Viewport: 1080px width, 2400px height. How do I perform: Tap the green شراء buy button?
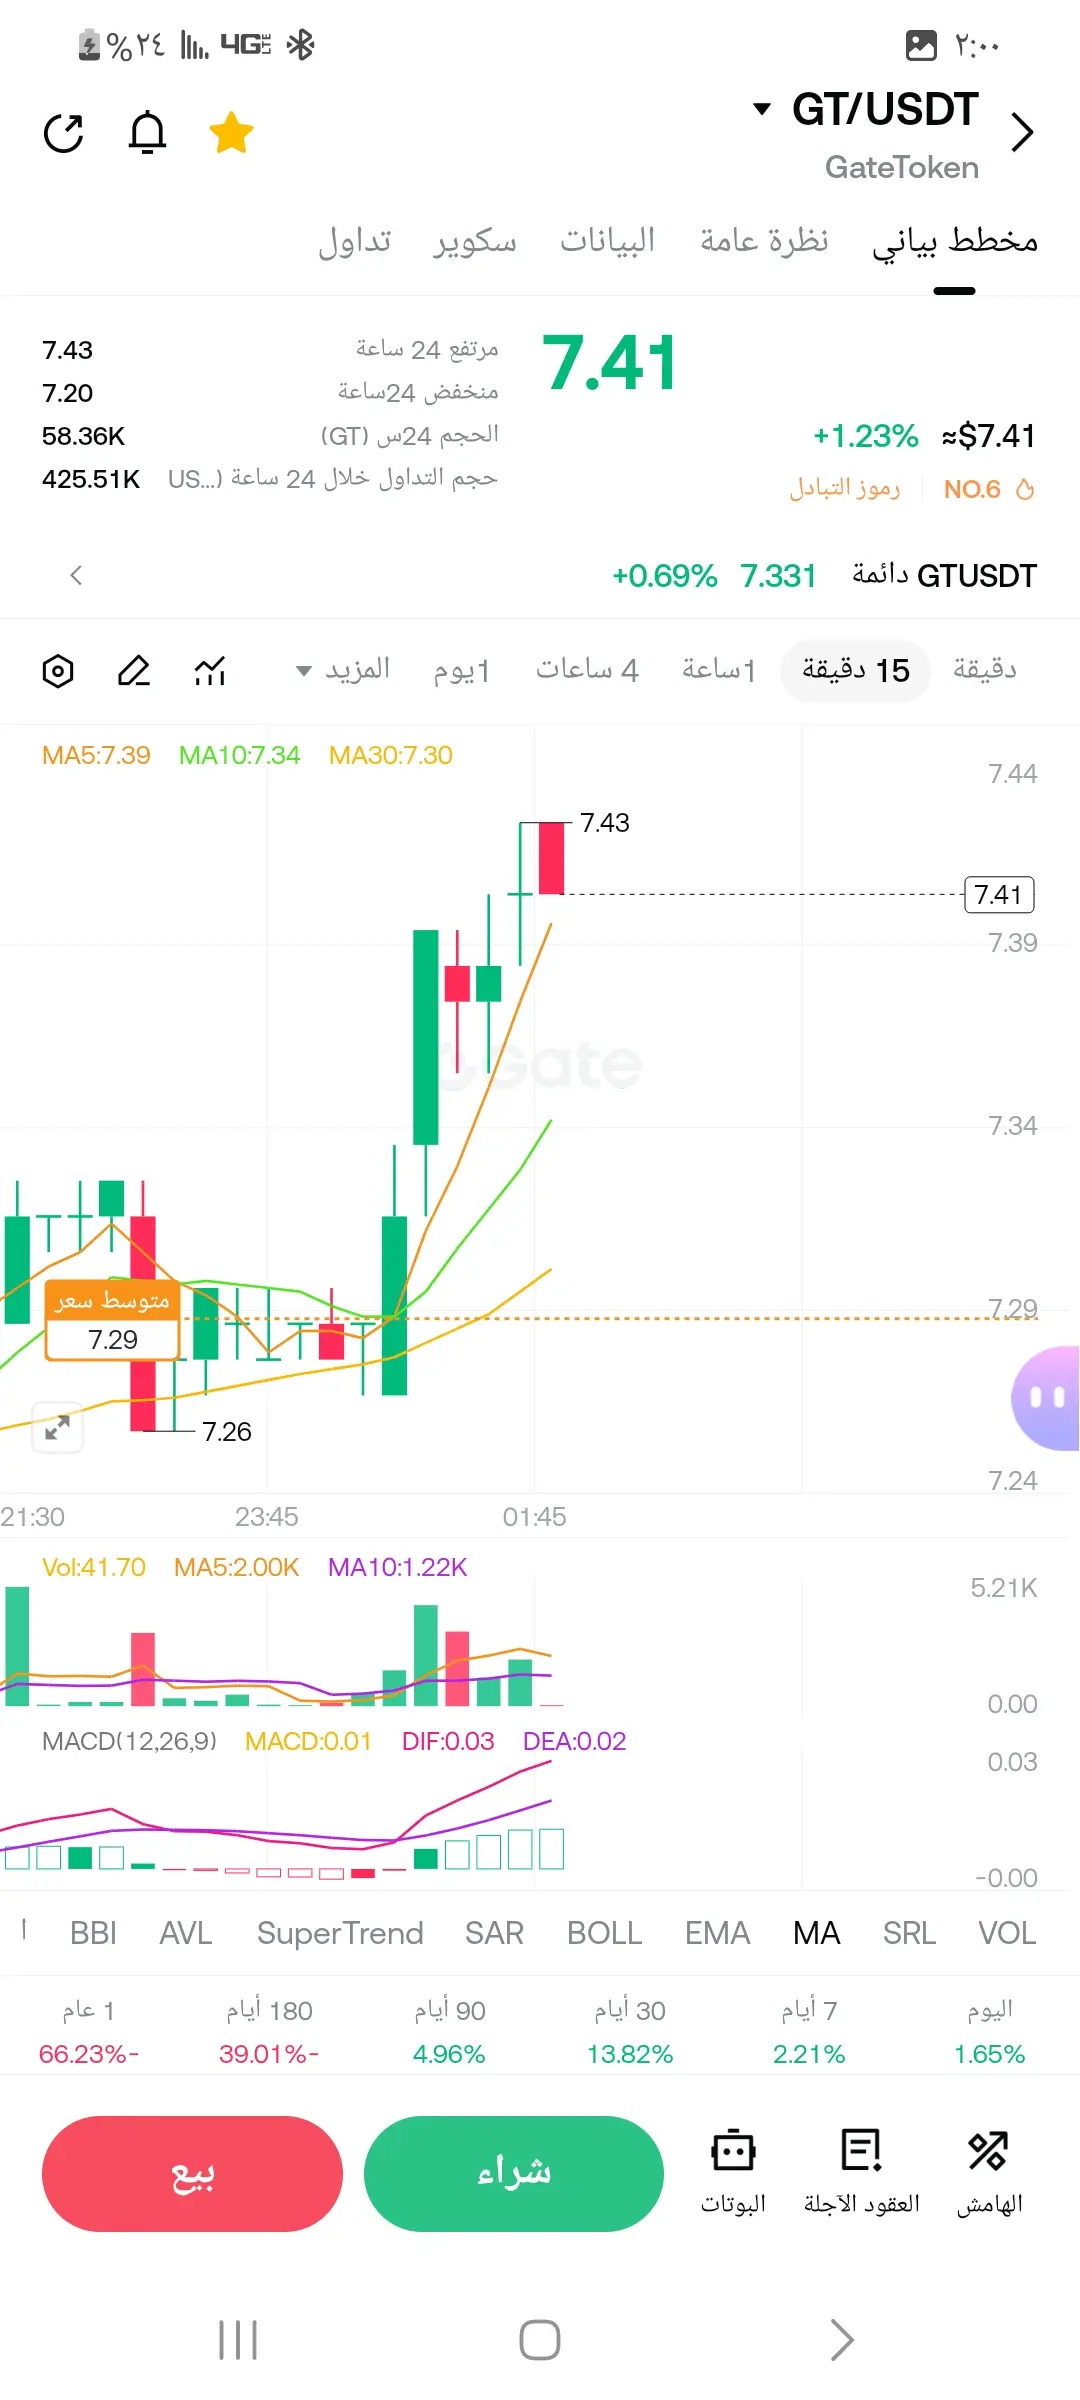(x=514, y=2174)
